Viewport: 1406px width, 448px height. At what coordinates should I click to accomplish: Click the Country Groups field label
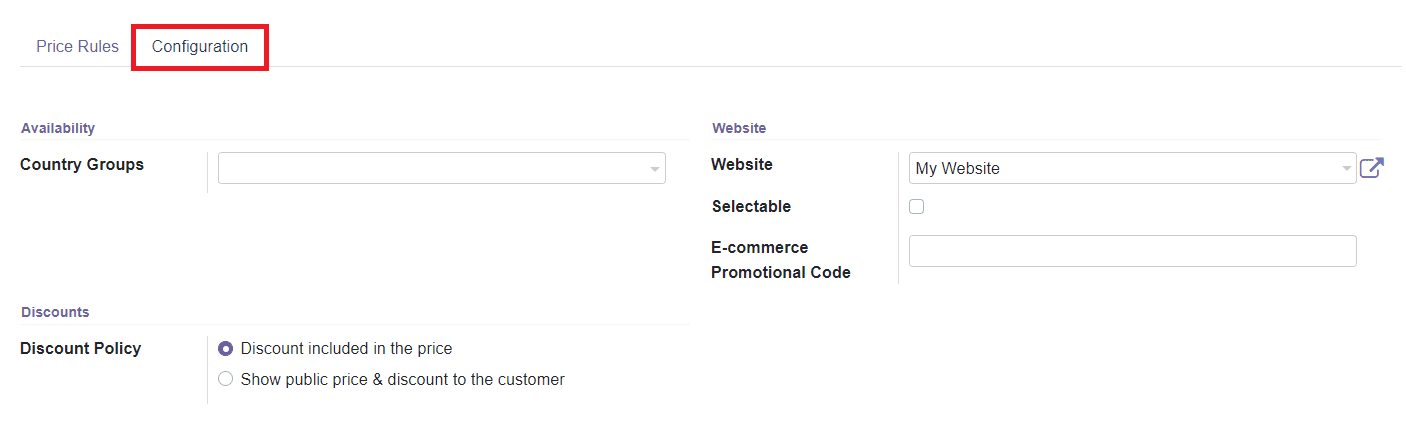coord(82,165)
